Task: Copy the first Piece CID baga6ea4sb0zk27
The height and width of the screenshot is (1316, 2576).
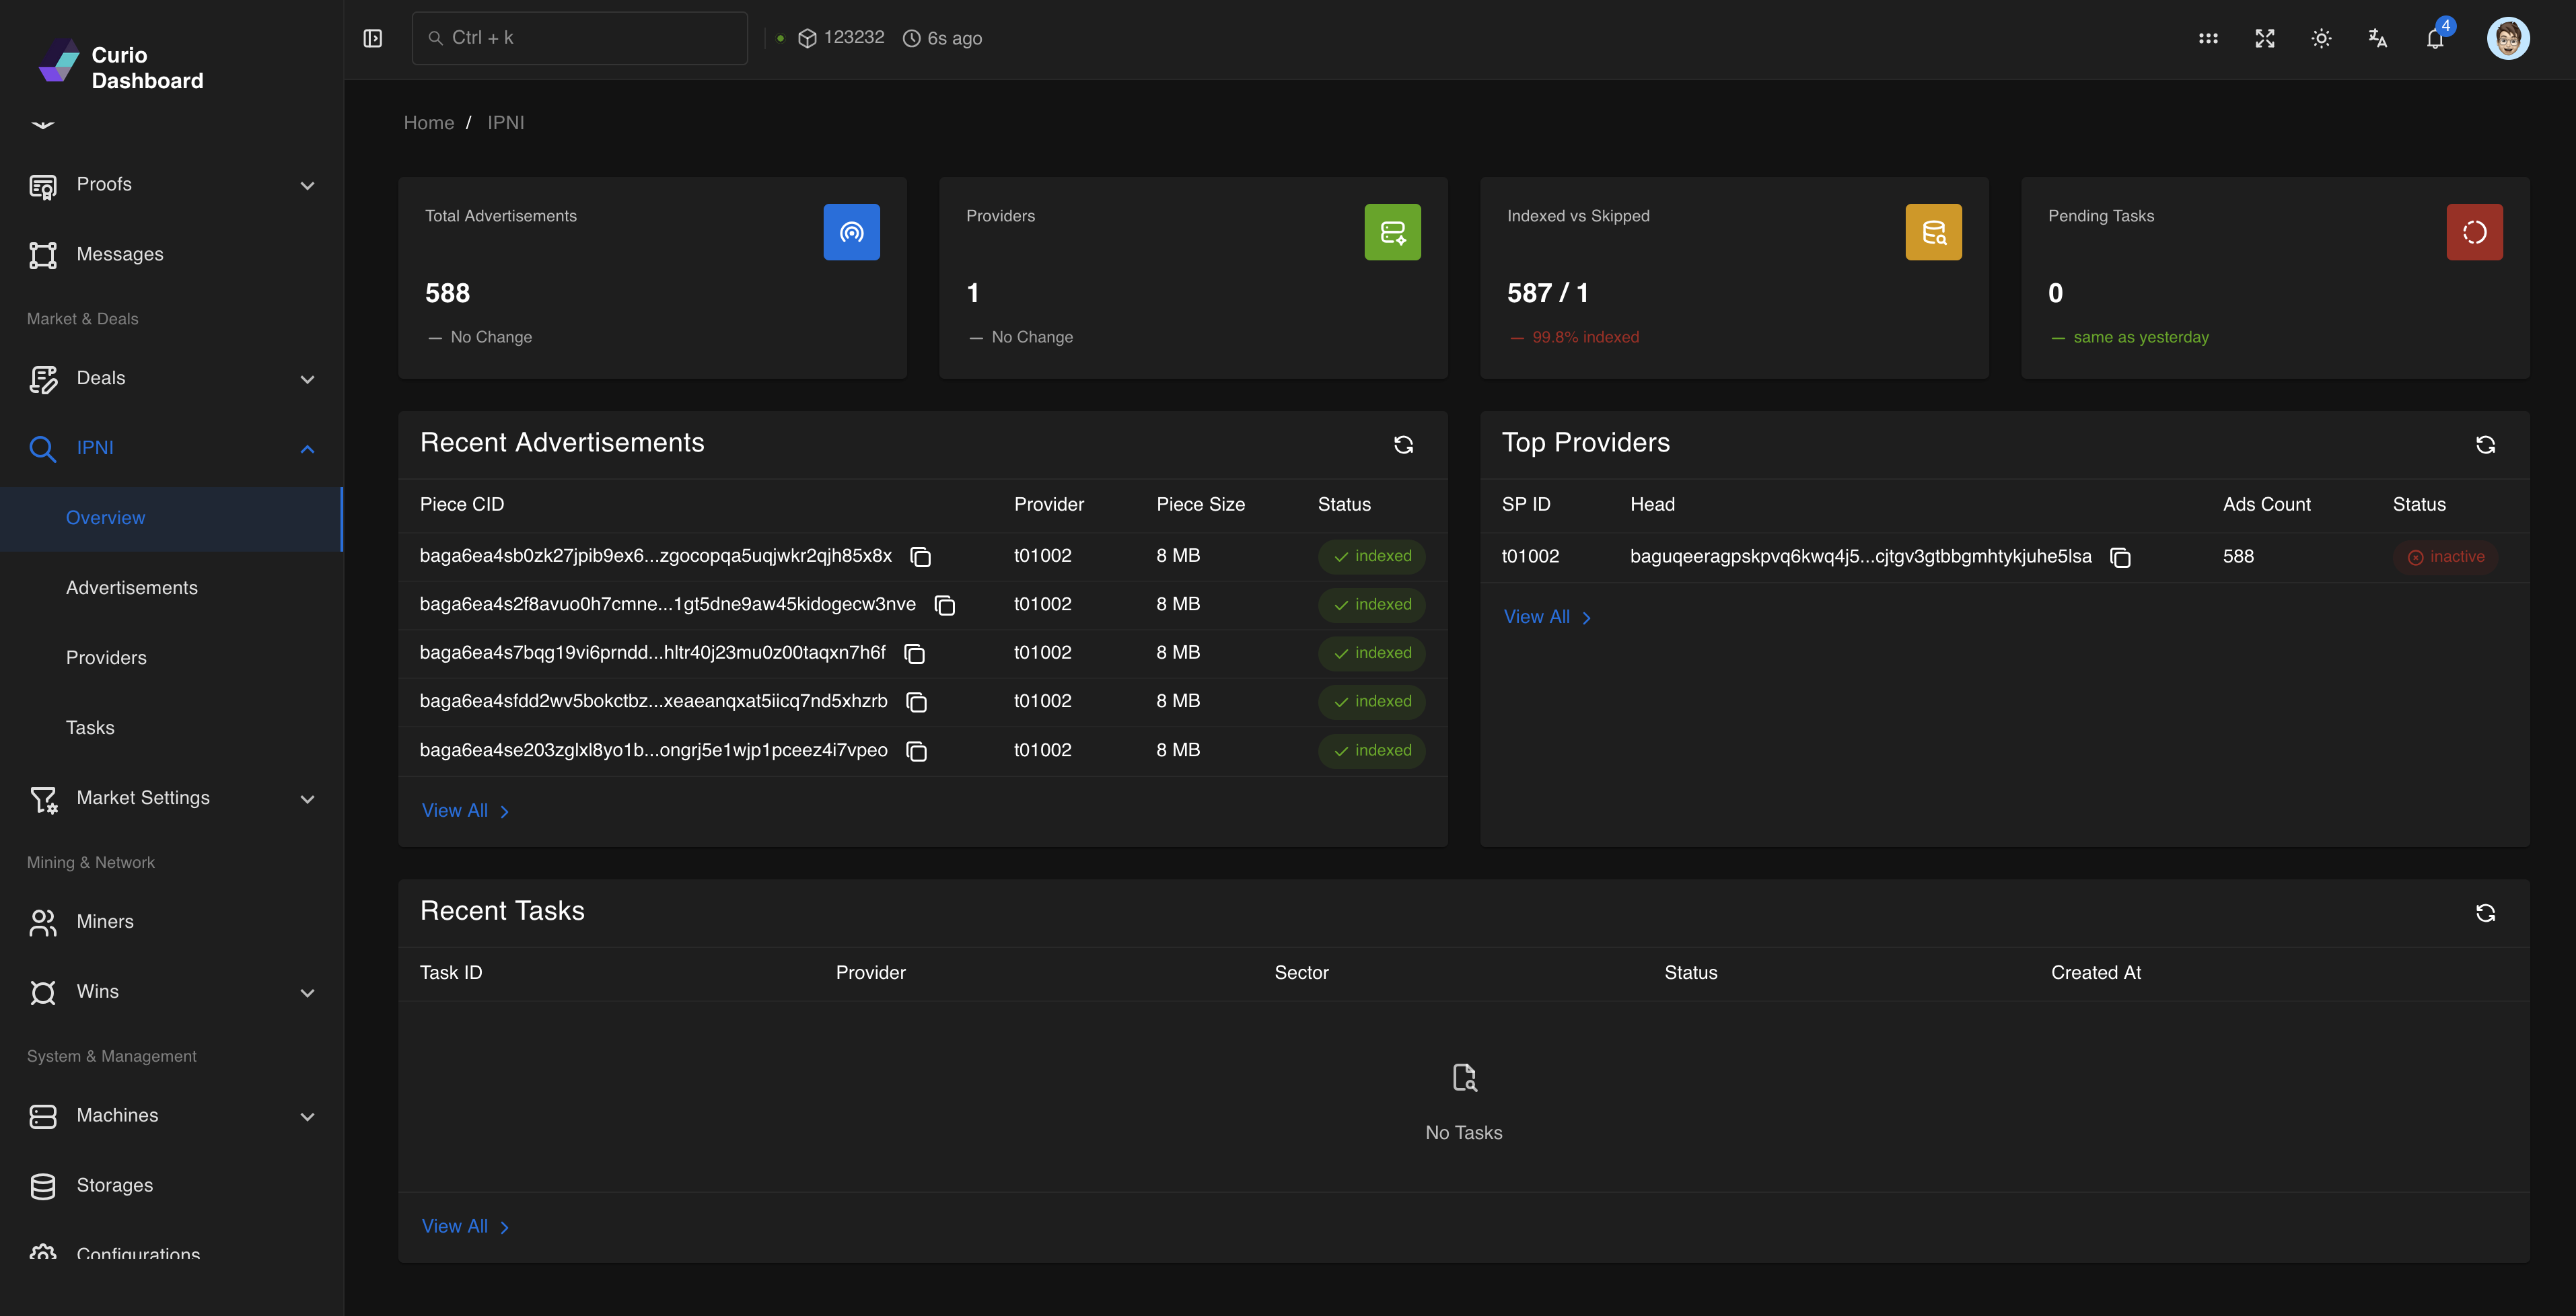Action: [920, 557]
